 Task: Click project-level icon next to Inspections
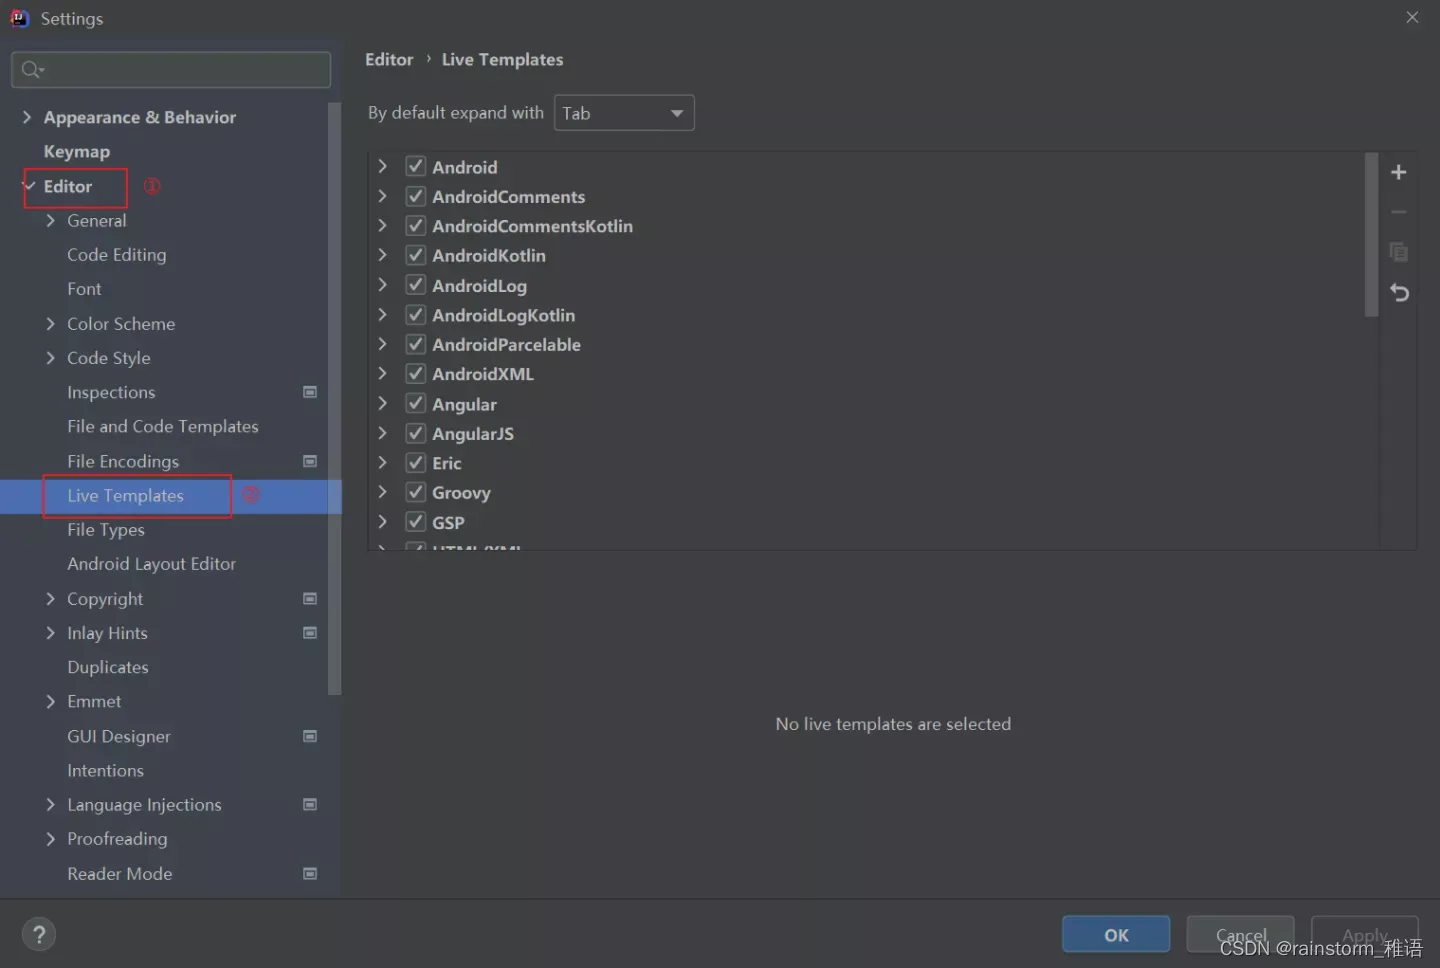coord(310,392)
